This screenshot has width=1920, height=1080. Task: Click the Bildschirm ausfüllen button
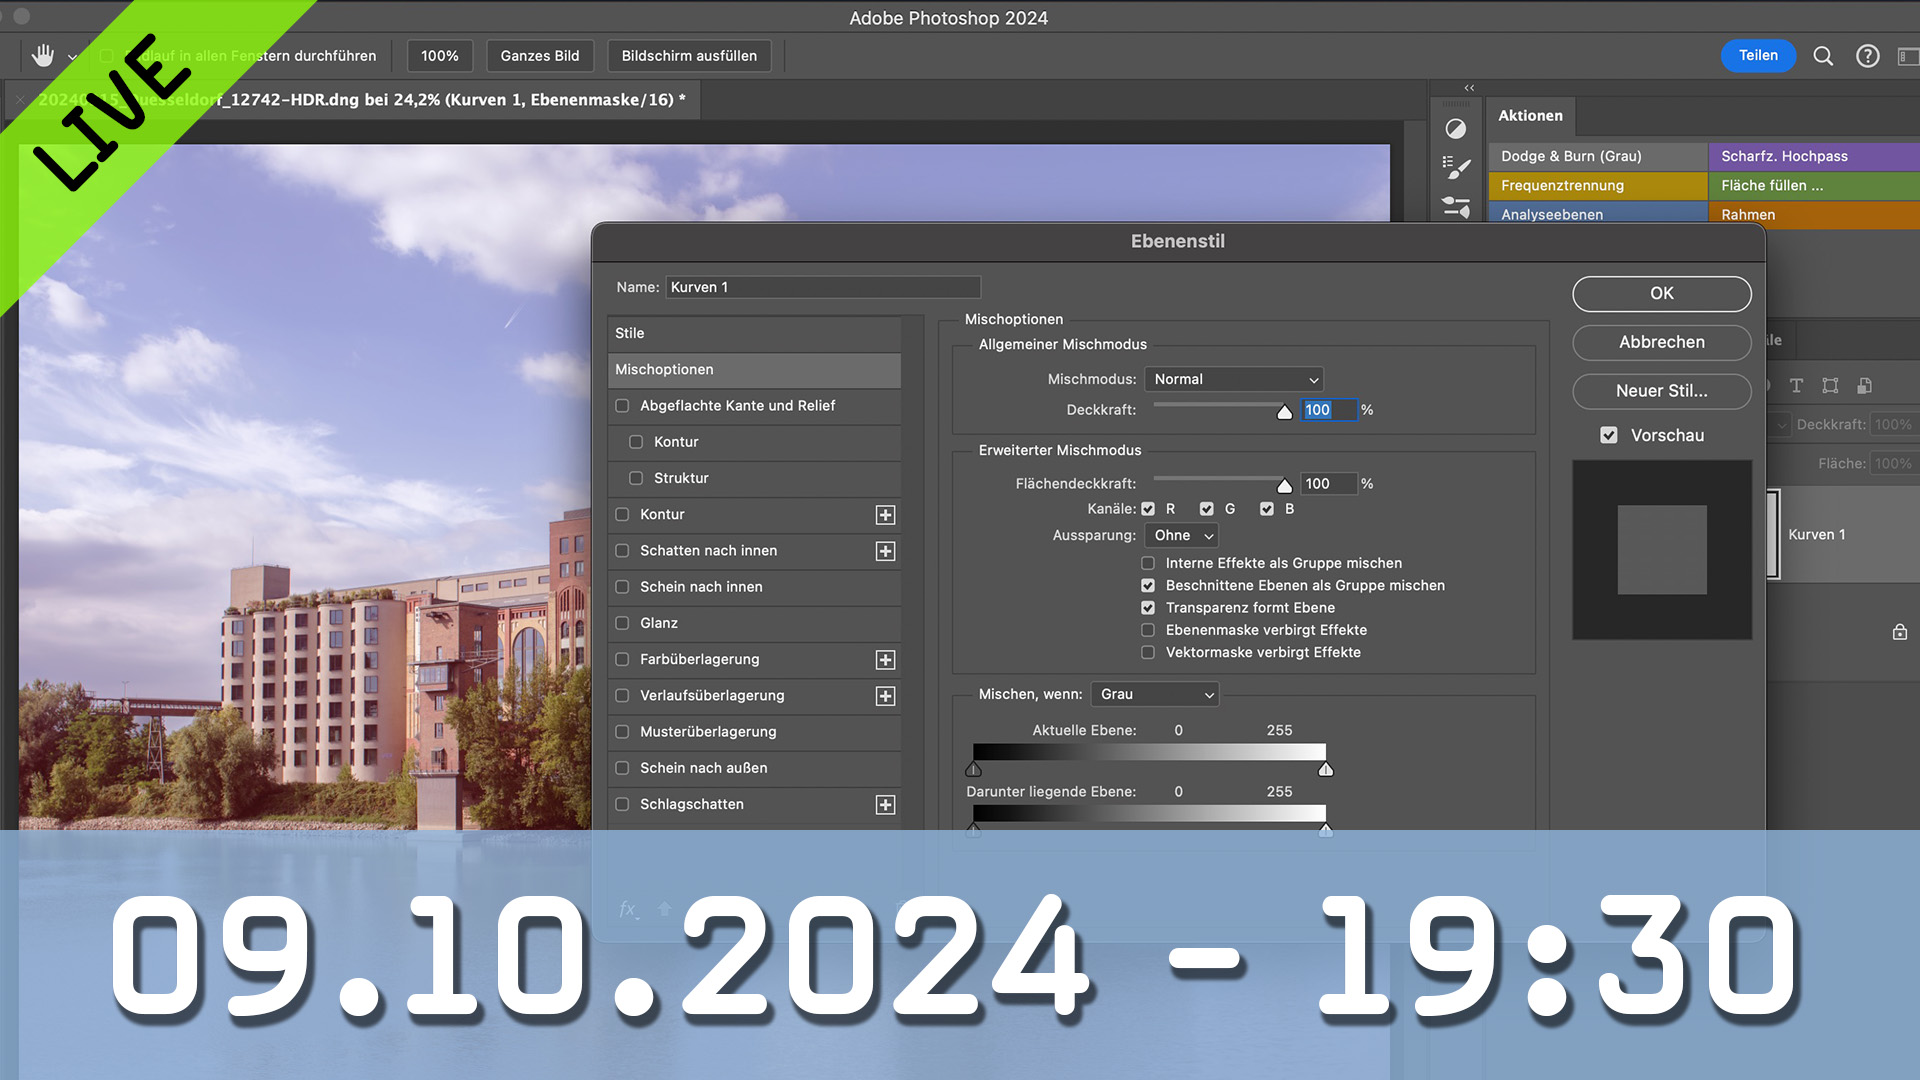point(689,56)
